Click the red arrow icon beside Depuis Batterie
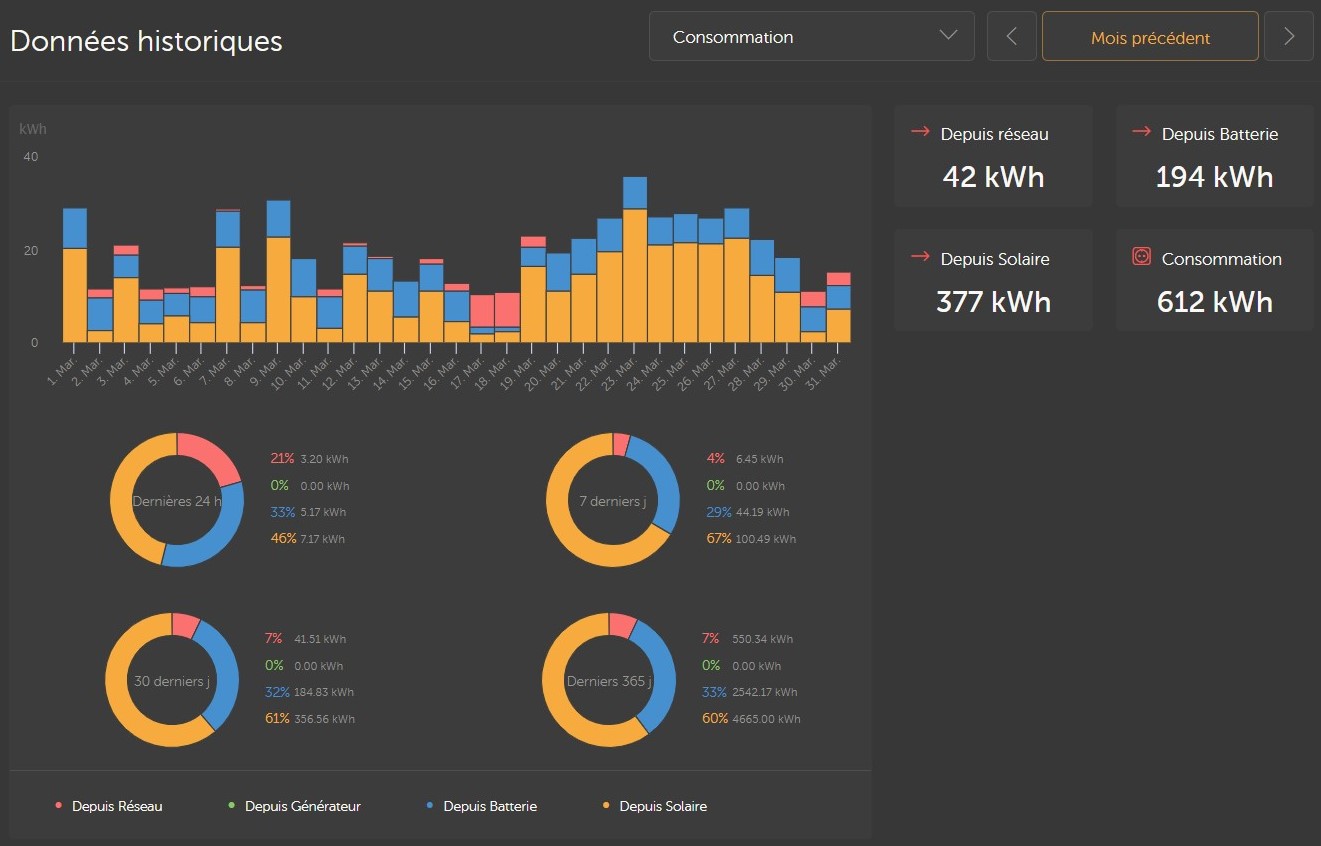1321x846 pixels. [x=1141, y=132]
